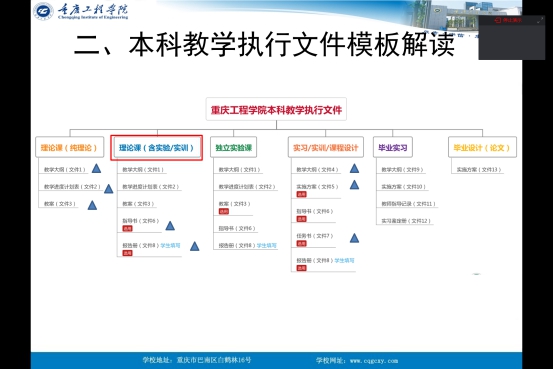The image size is (553, 369).
Task: Click 实施方案(文件13) under 毕业设计(论文)
Action: point(479,170)
